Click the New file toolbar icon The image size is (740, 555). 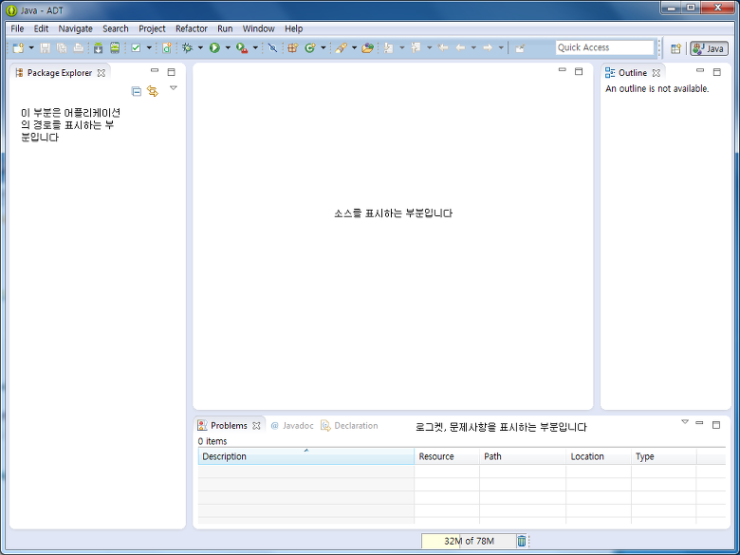pos(18,48)
